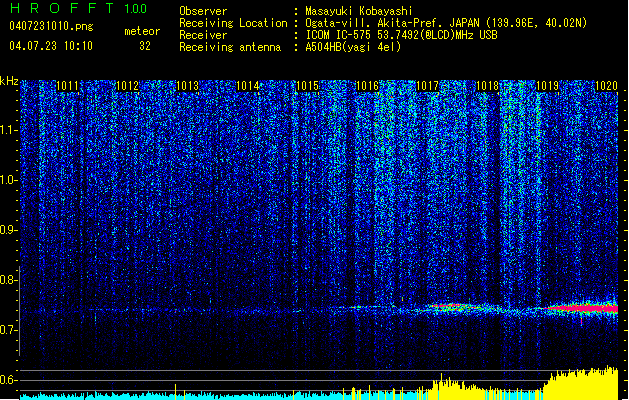Click the long magenta echo below the 1020 marker
Image resolution: width=629 pixels, height=400 pixels.
tap(584, 308)
